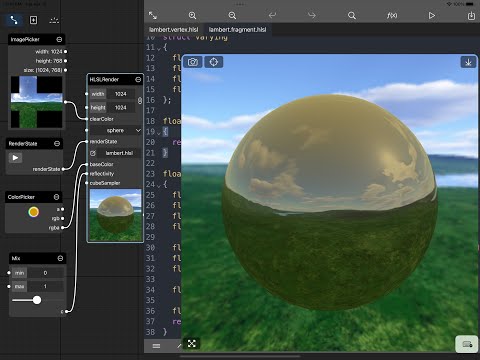Collapse the ImagePicker node
The height and width of the screenshot is (360, 480).
[x=59, y=39]
